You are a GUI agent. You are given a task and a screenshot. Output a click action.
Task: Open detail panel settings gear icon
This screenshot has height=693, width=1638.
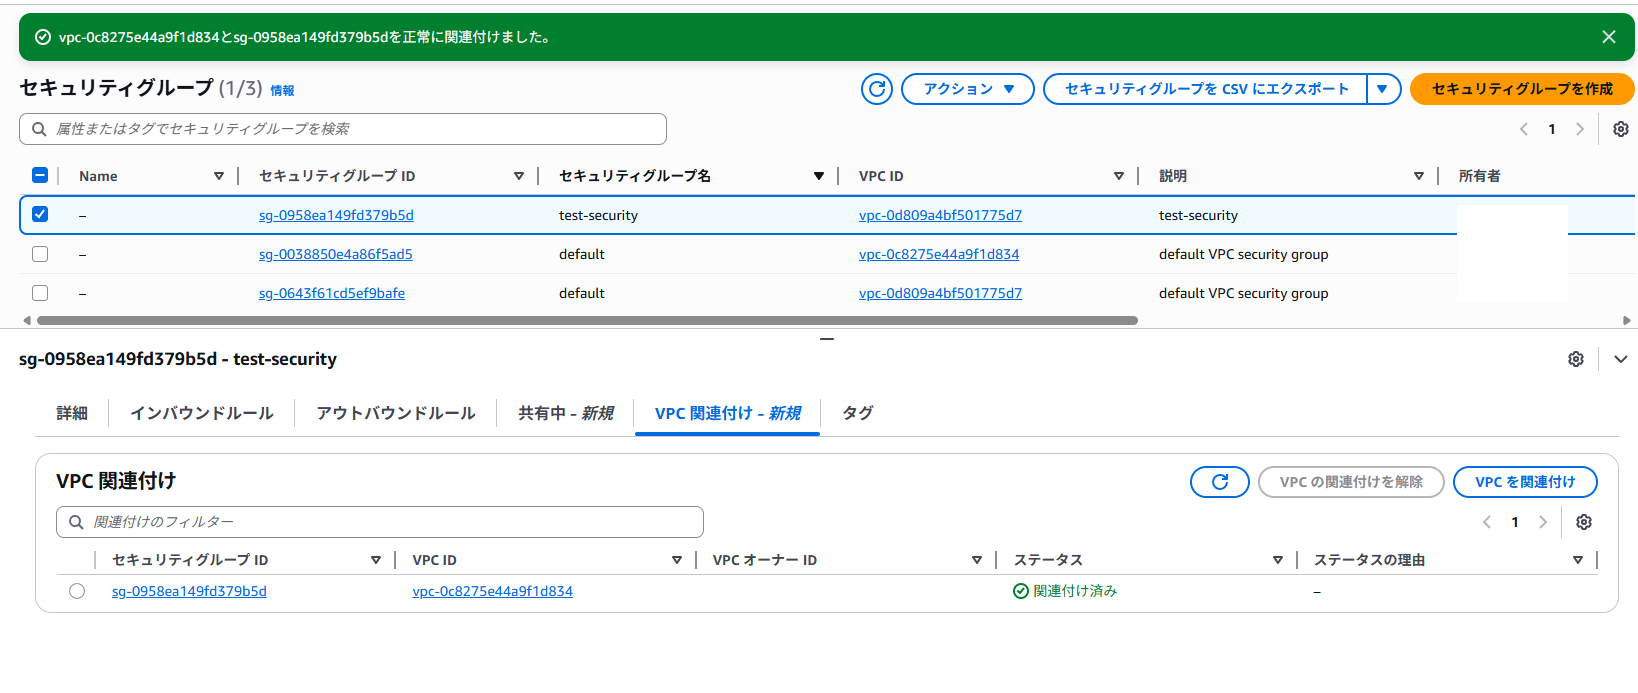point(1575,359)
